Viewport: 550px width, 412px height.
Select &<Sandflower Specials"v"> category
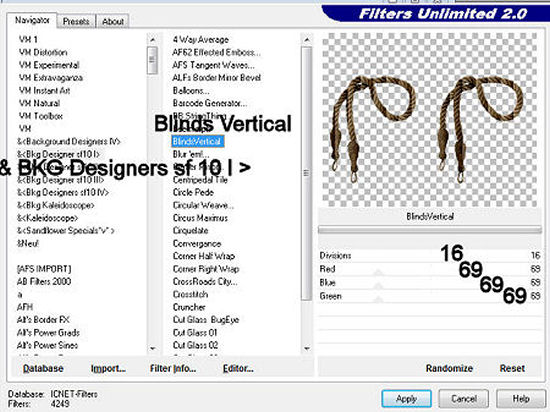(66, 230)
